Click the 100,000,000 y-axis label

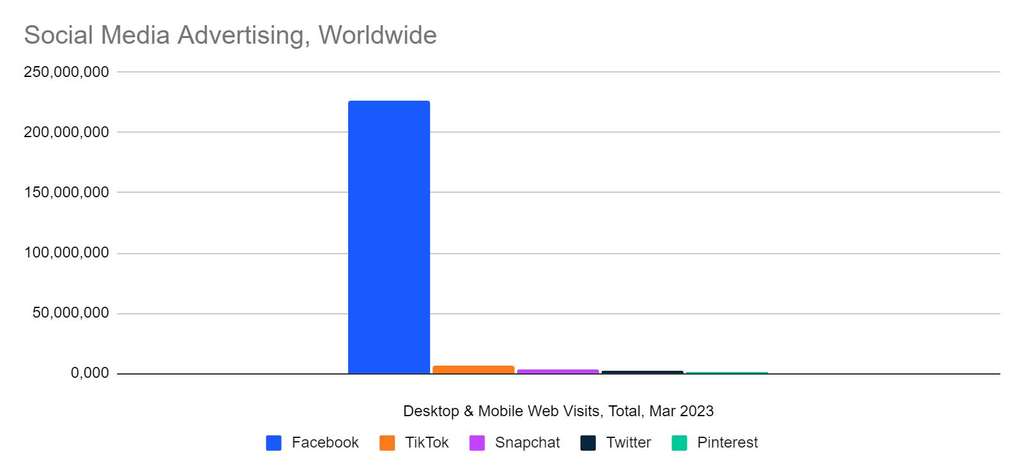click(65, 253)
